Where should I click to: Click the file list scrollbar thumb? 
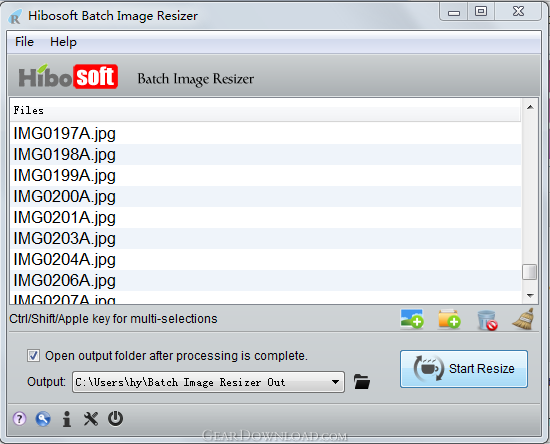pyautogui.click(x=529, y=272)
